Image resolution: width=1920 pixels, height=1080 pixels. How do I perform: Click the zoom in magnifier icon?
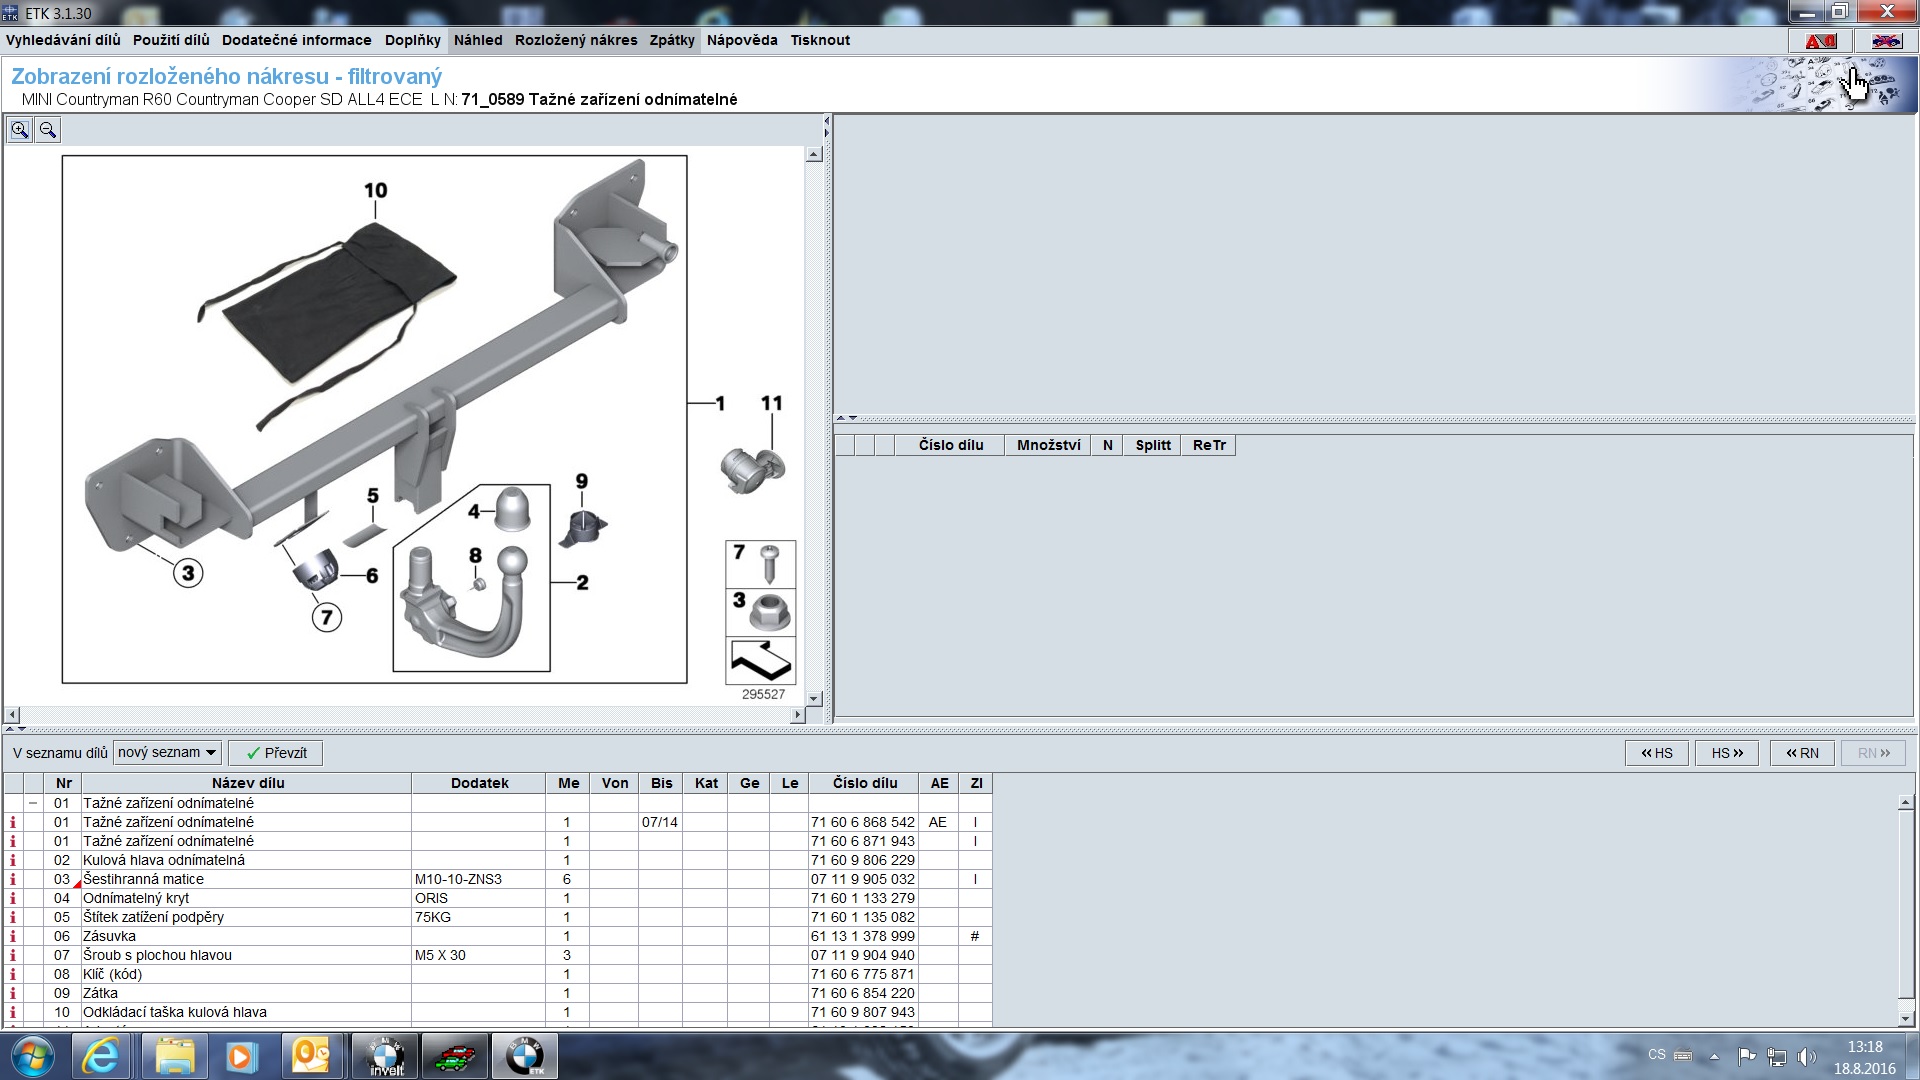coord(20,130)
